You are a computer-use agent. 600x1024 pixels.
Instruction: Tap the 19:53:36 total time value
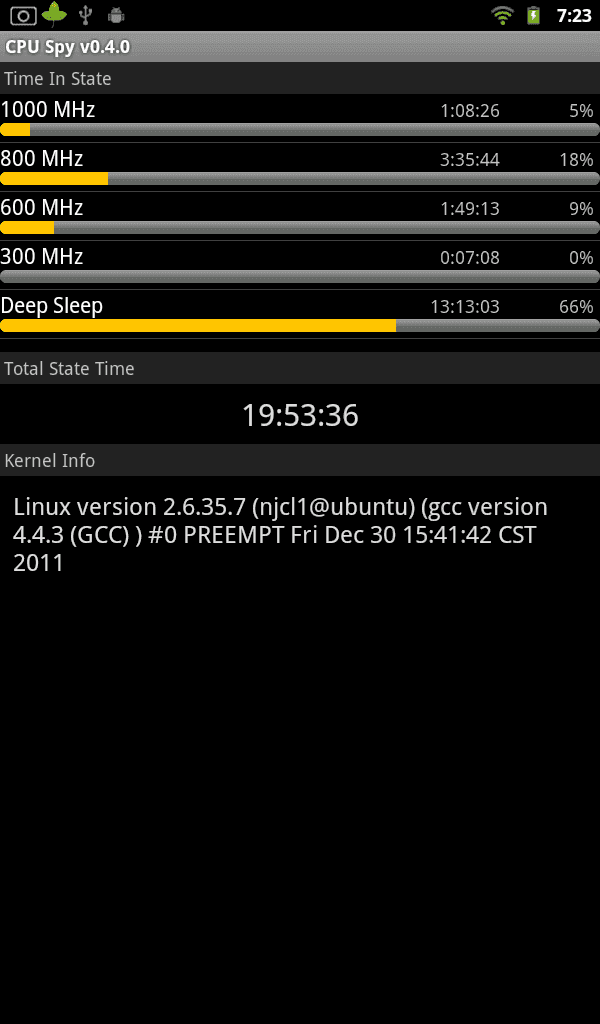click(x=300, y=415)
